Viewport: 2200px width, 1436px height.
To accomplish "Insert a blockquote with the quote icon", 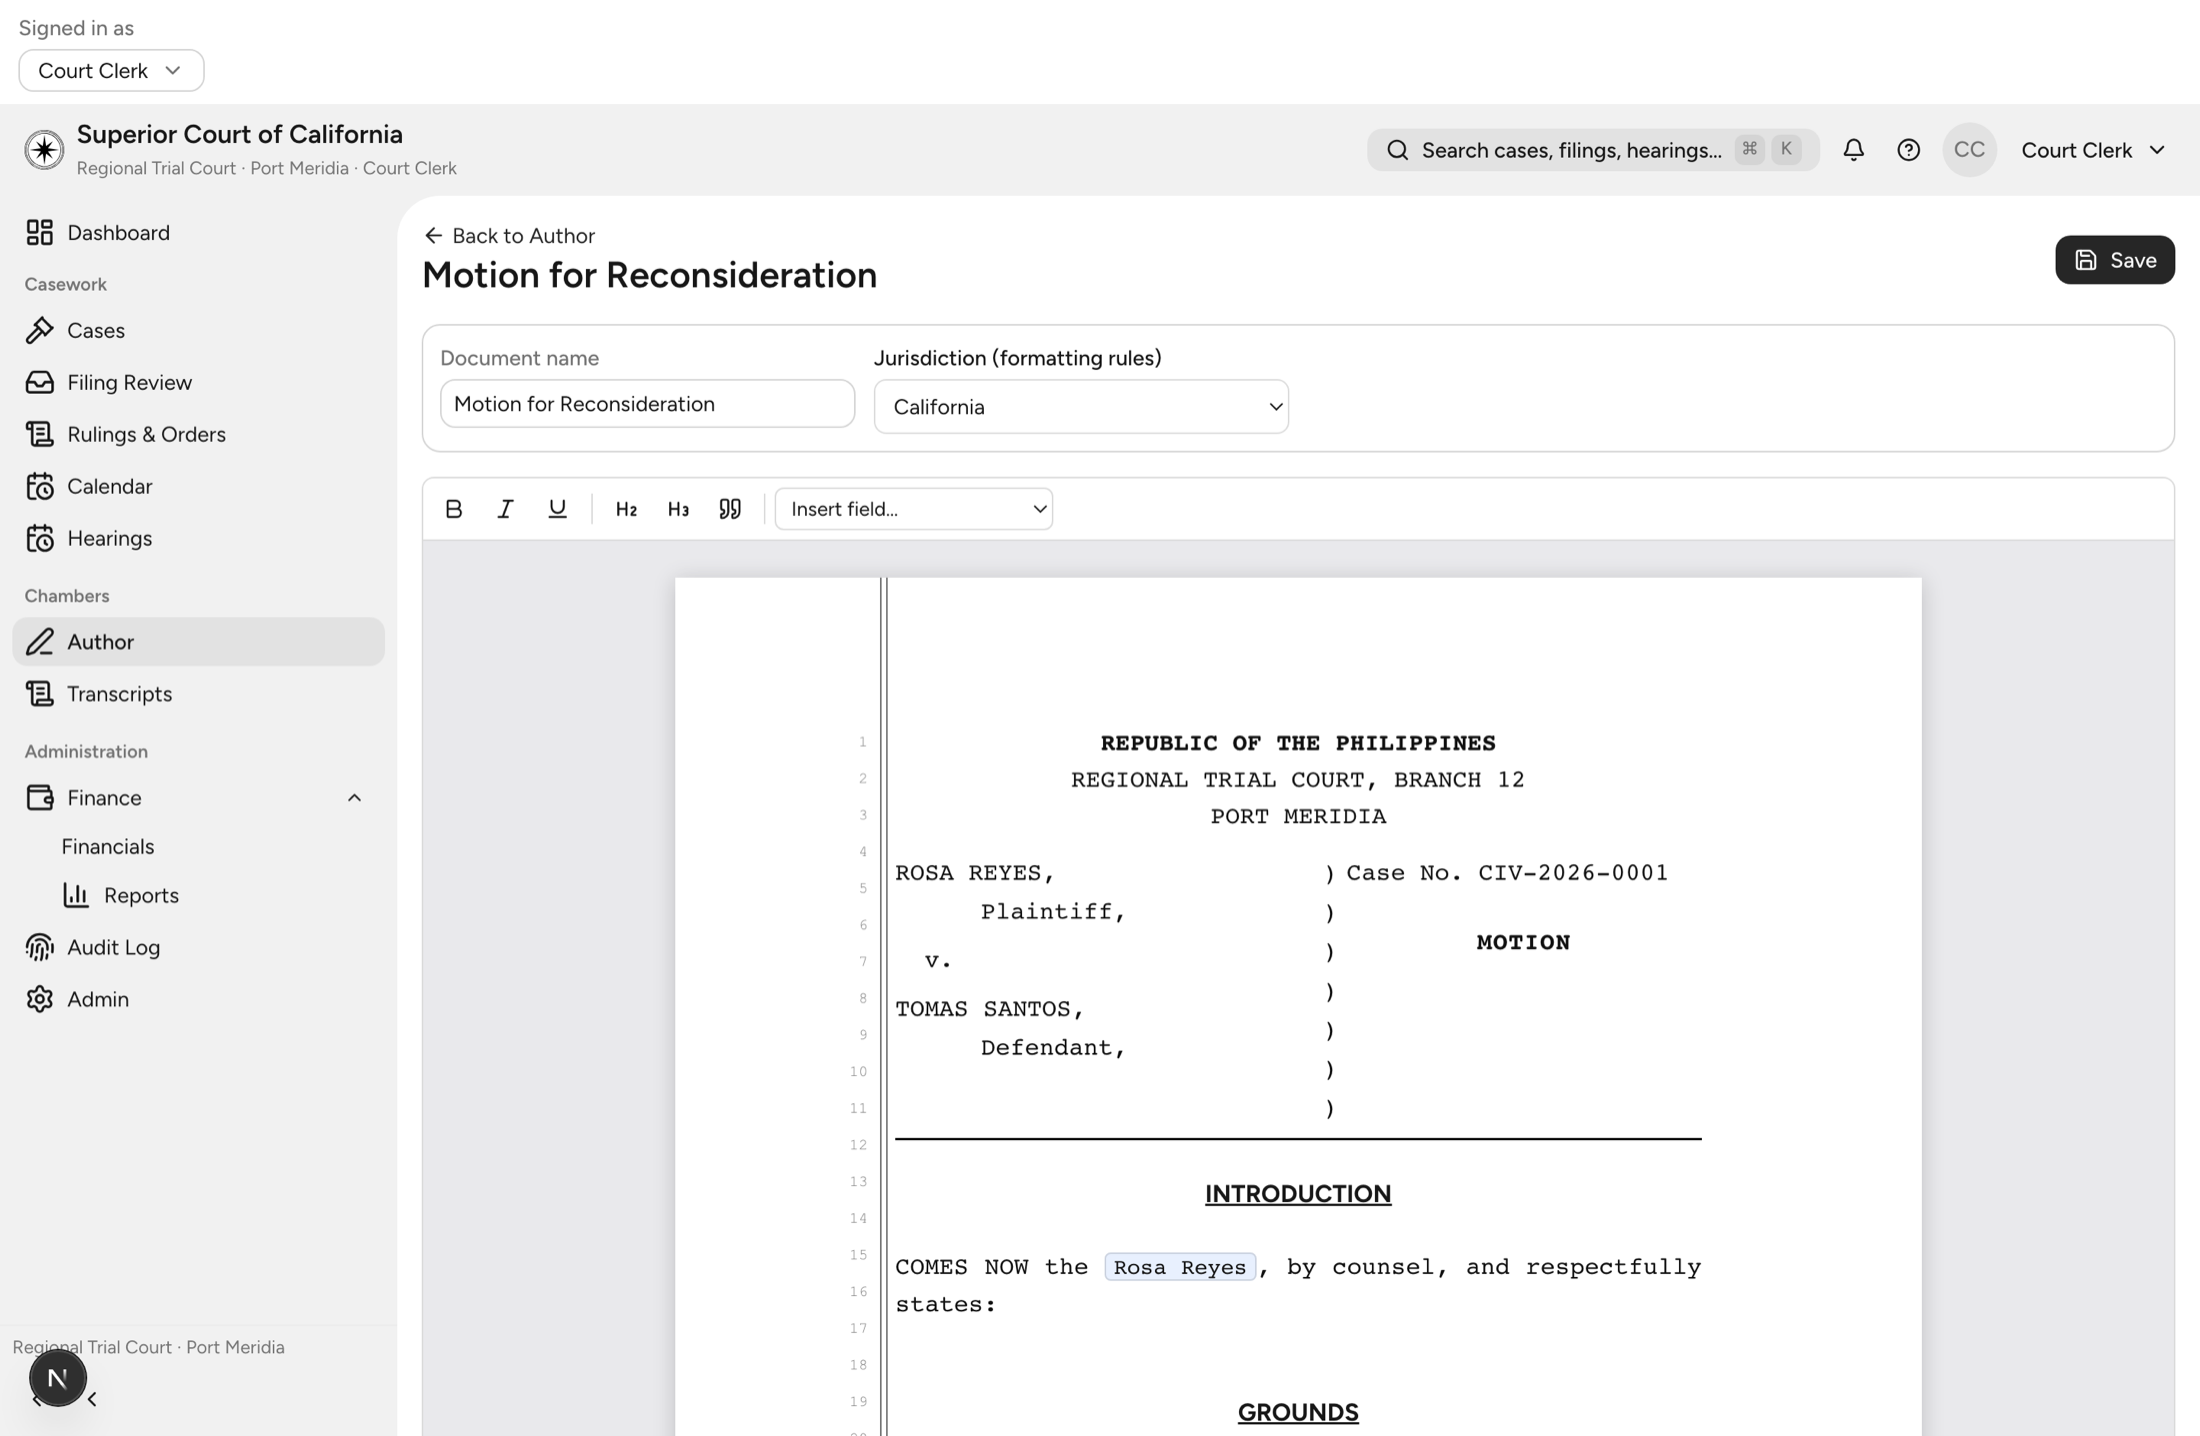I will tap(730, 509).
